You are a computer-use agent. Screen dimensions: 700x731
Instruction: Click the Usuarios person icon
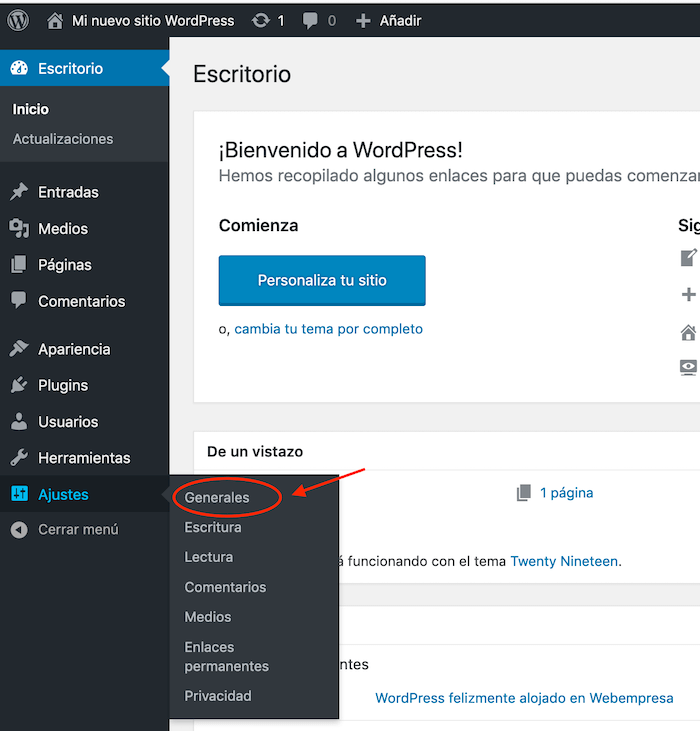click(x=19, y=421)
